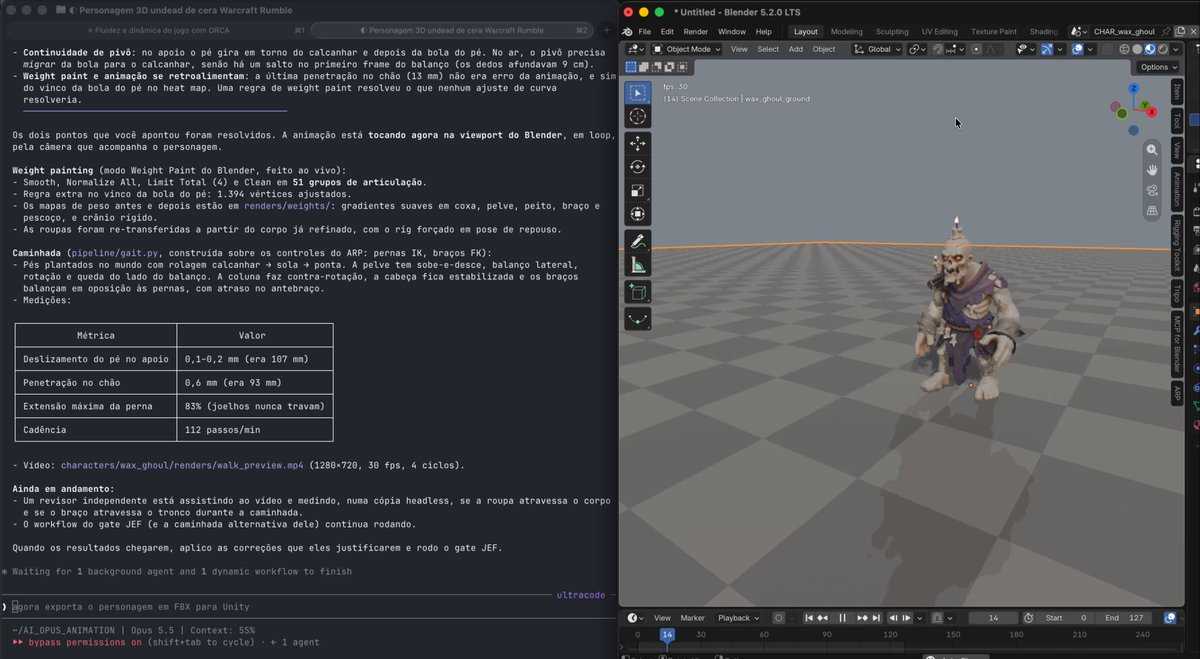Activate the Scale tool in Blender toolbar
Screen dimensions: 1200x659
638,190
